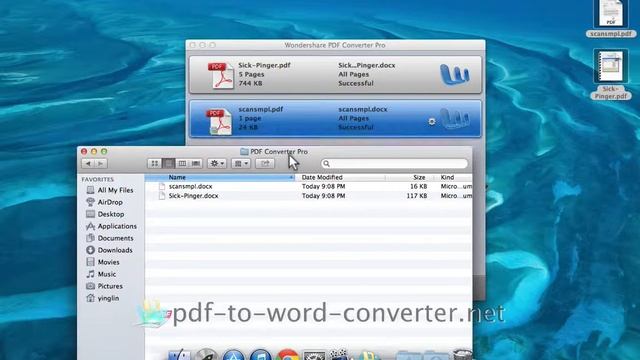Screen dimensions: 640x360
Task: Open the App Store from the Dock
Action: click(x=233, y=356)
